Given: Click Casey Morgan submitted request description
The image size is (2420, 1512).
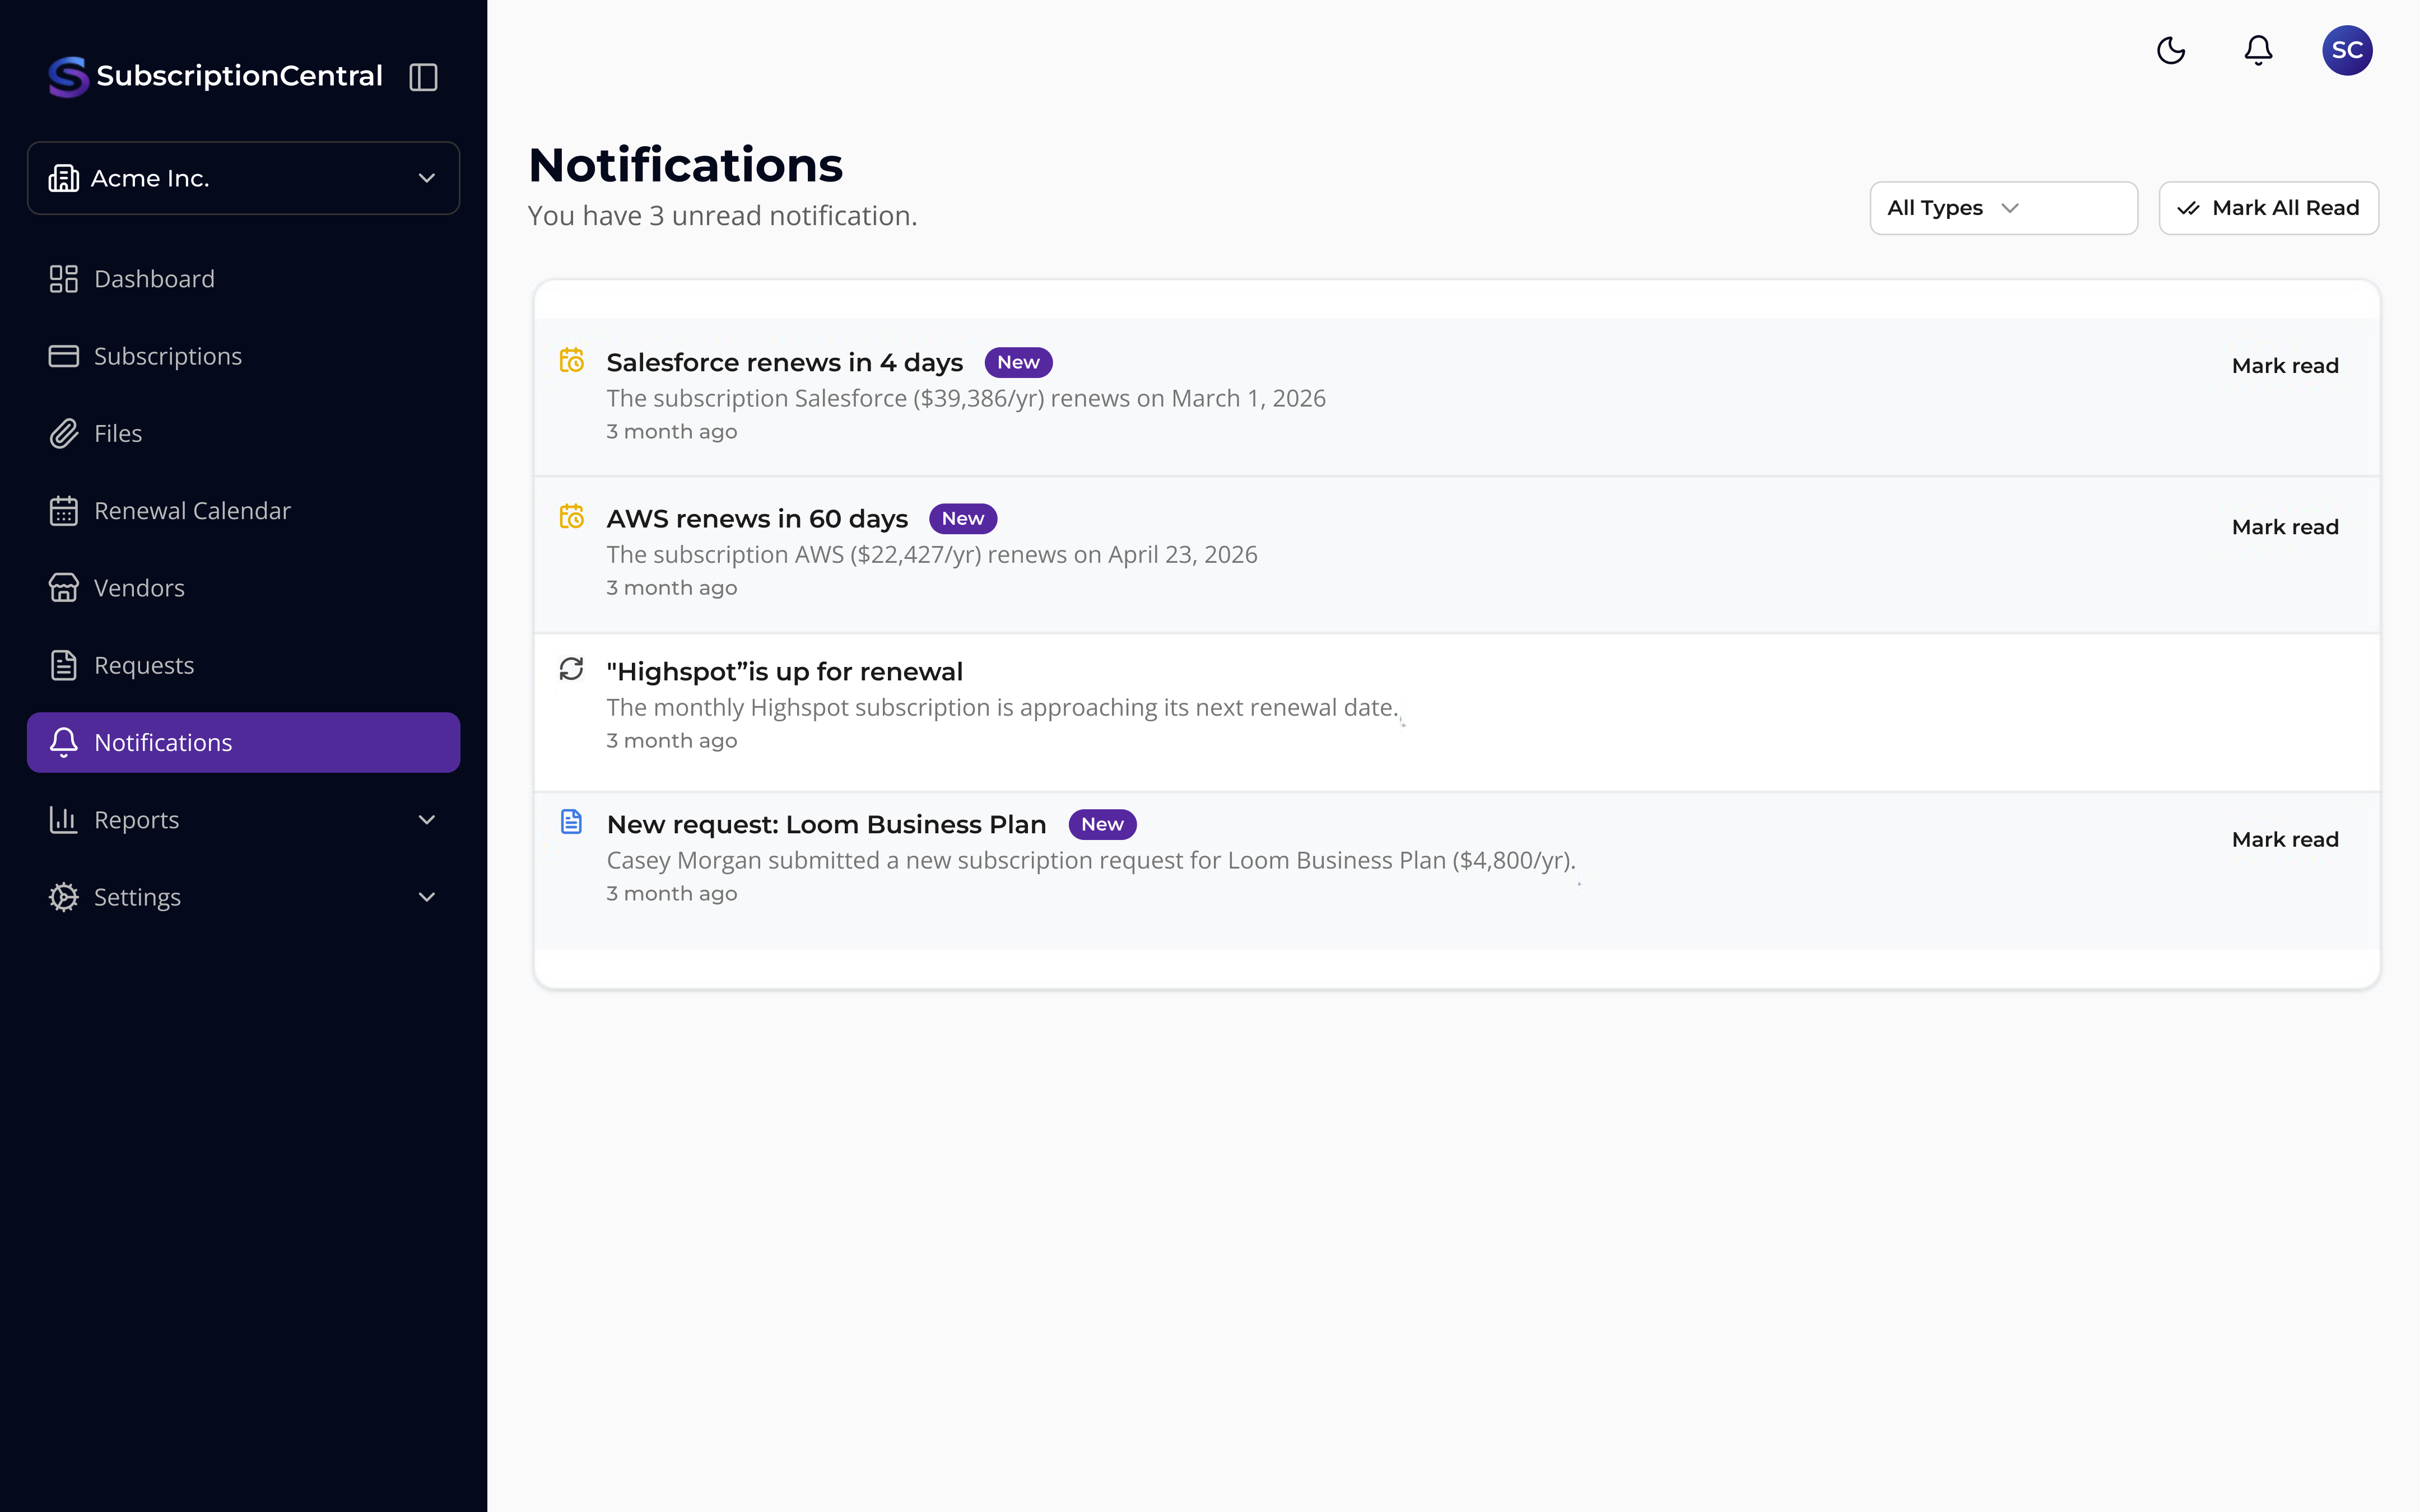Looking at the screenshot, I should tap(1091, 861).
